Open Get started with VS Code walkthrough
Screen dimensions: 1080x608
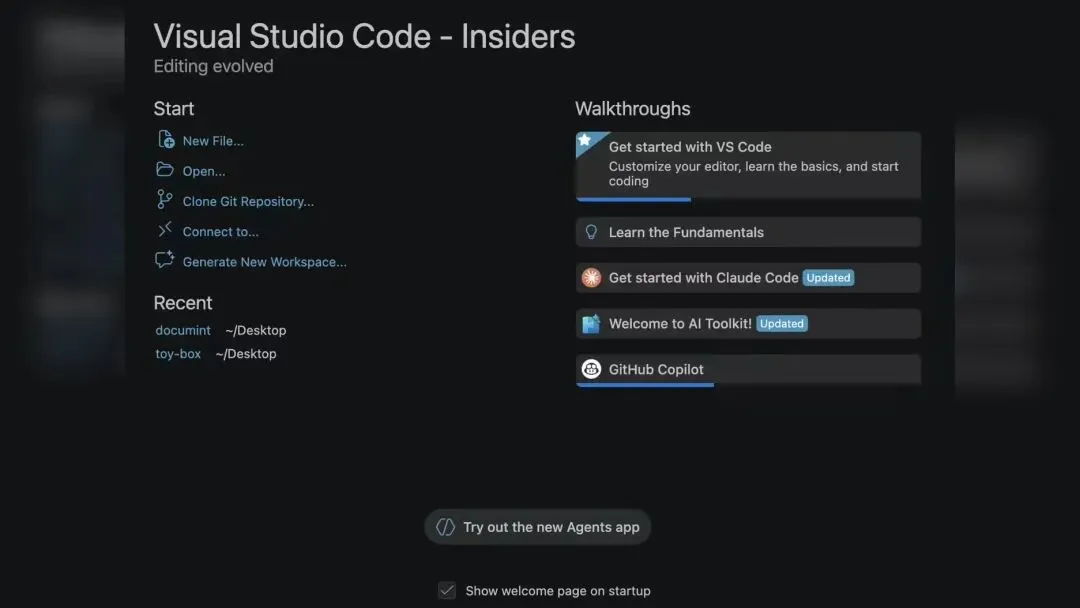point(748,166)
